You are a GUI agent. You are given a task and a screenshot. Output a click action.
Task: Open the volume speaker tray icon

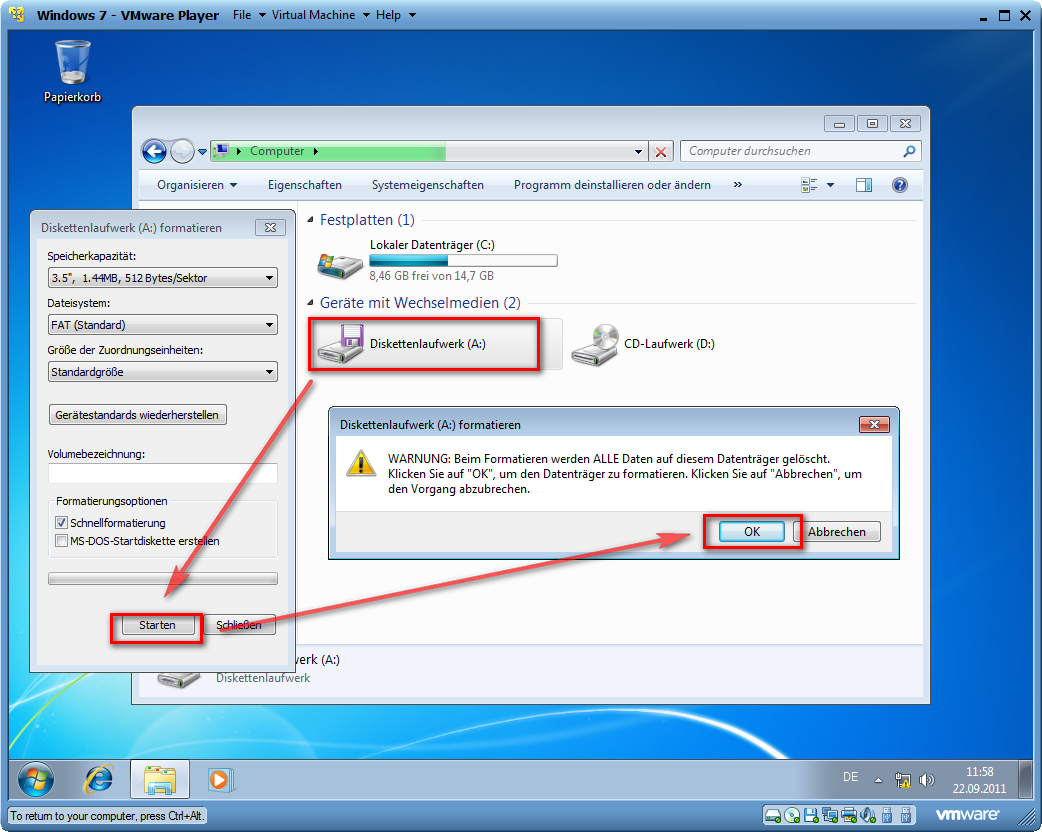[926, 780]
